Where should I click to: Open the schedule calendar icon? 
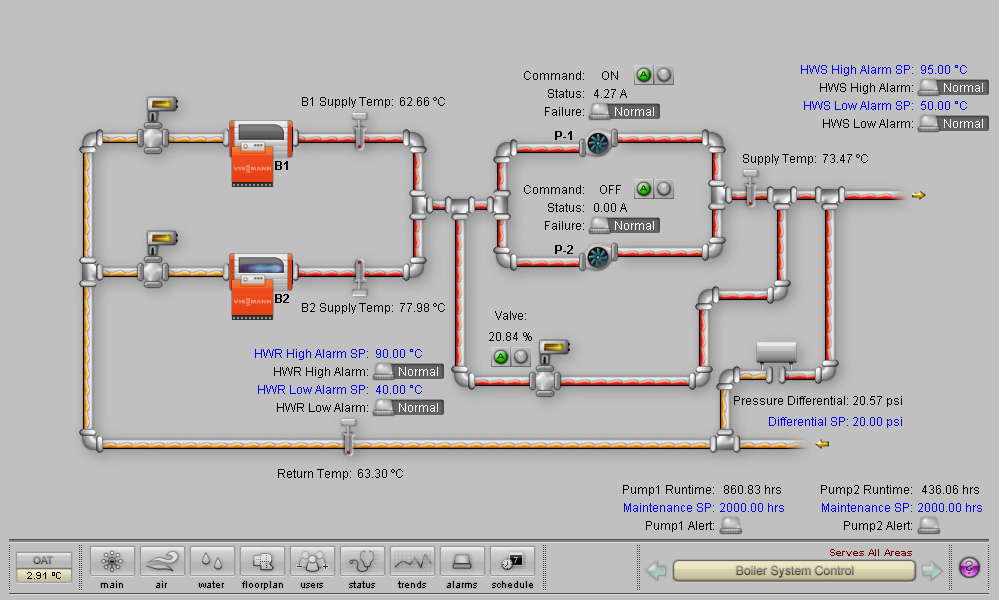pos(512,560)
